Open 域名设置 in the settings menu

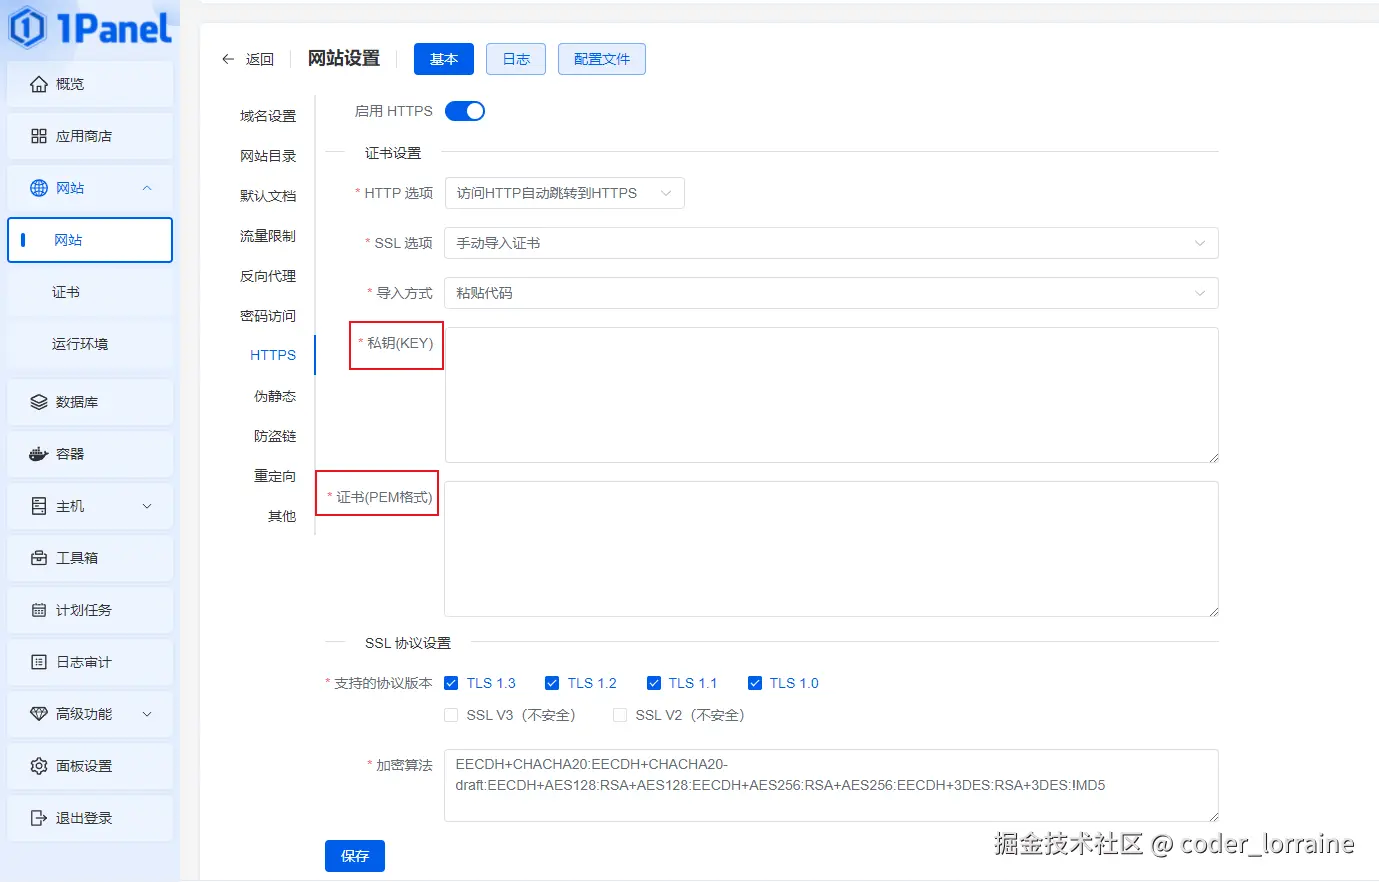(x=268, y=116)
